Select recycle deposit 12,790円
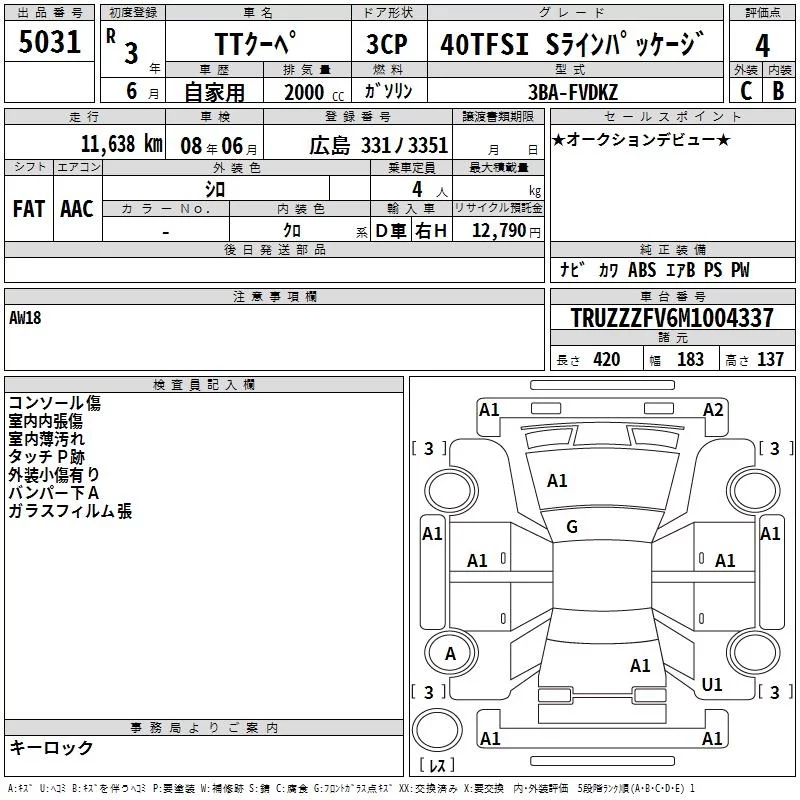This screenshot has height=800, width=800. [x=506, y=231]
